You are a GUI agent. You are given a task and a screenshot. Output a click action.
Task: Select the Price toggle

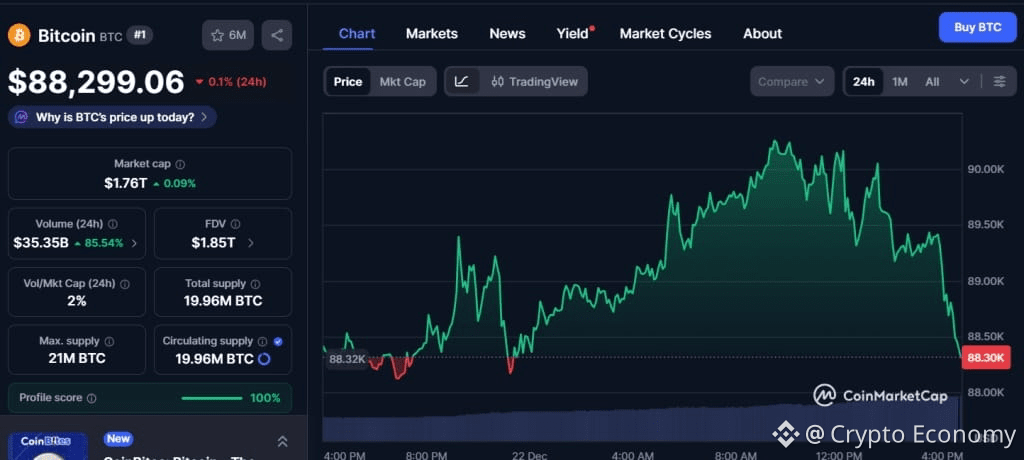[348, 82]
